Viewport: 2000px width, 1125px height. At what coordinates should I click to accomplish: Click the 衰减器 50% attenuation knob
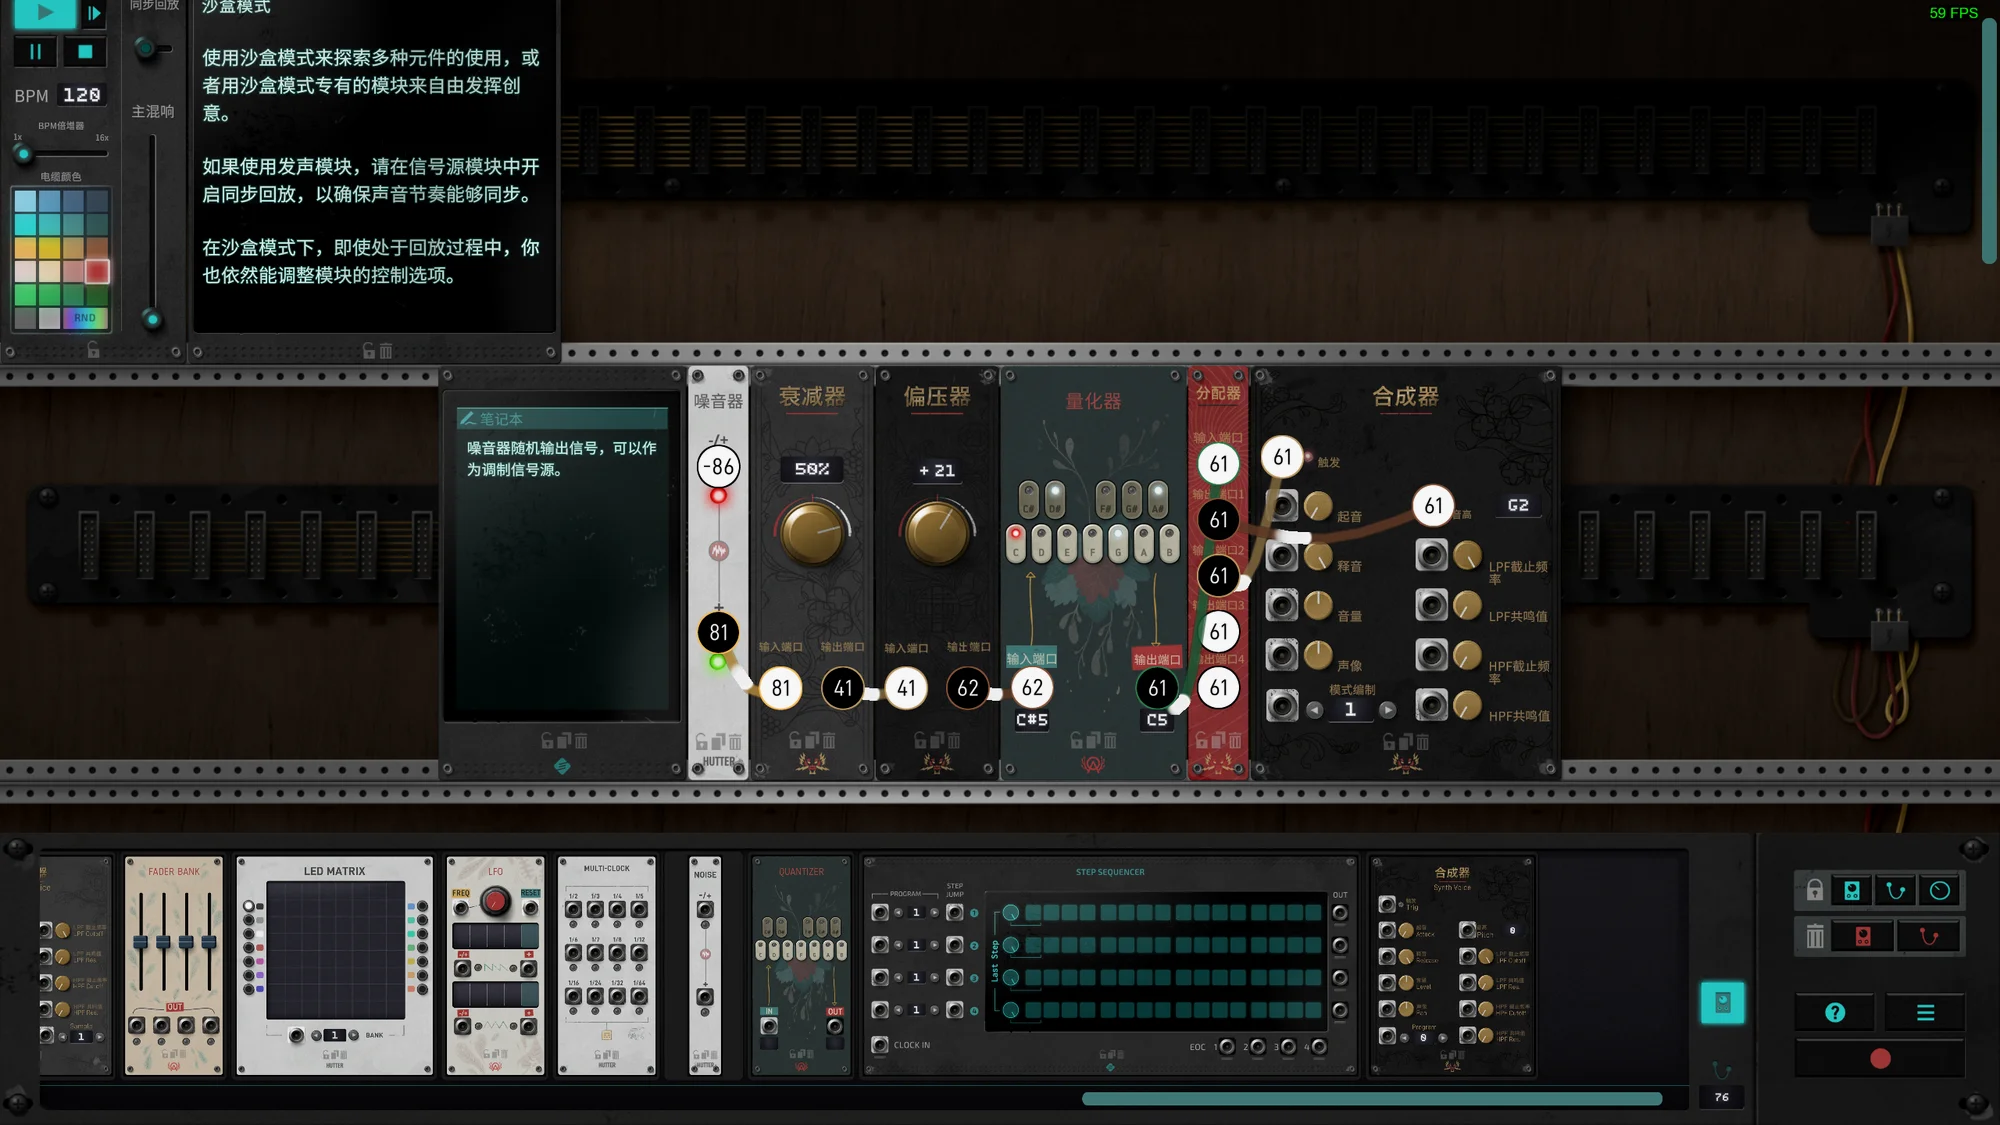point(811,532)
